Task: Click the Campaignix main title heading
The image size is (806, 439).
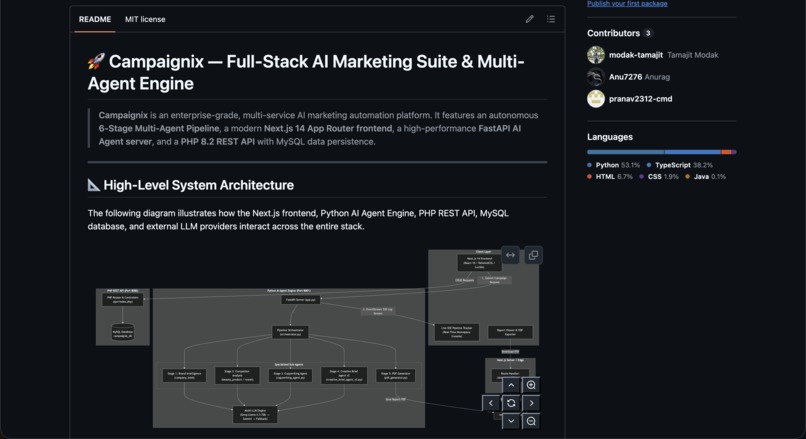Action: click(x=306, y=72)
